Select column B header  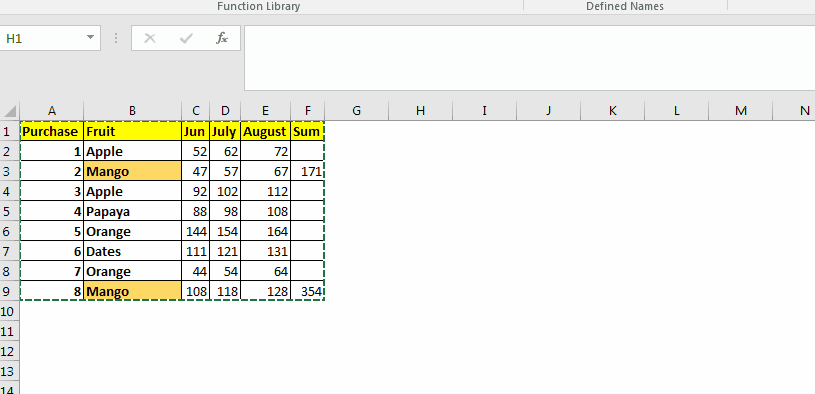click(133, 111)
